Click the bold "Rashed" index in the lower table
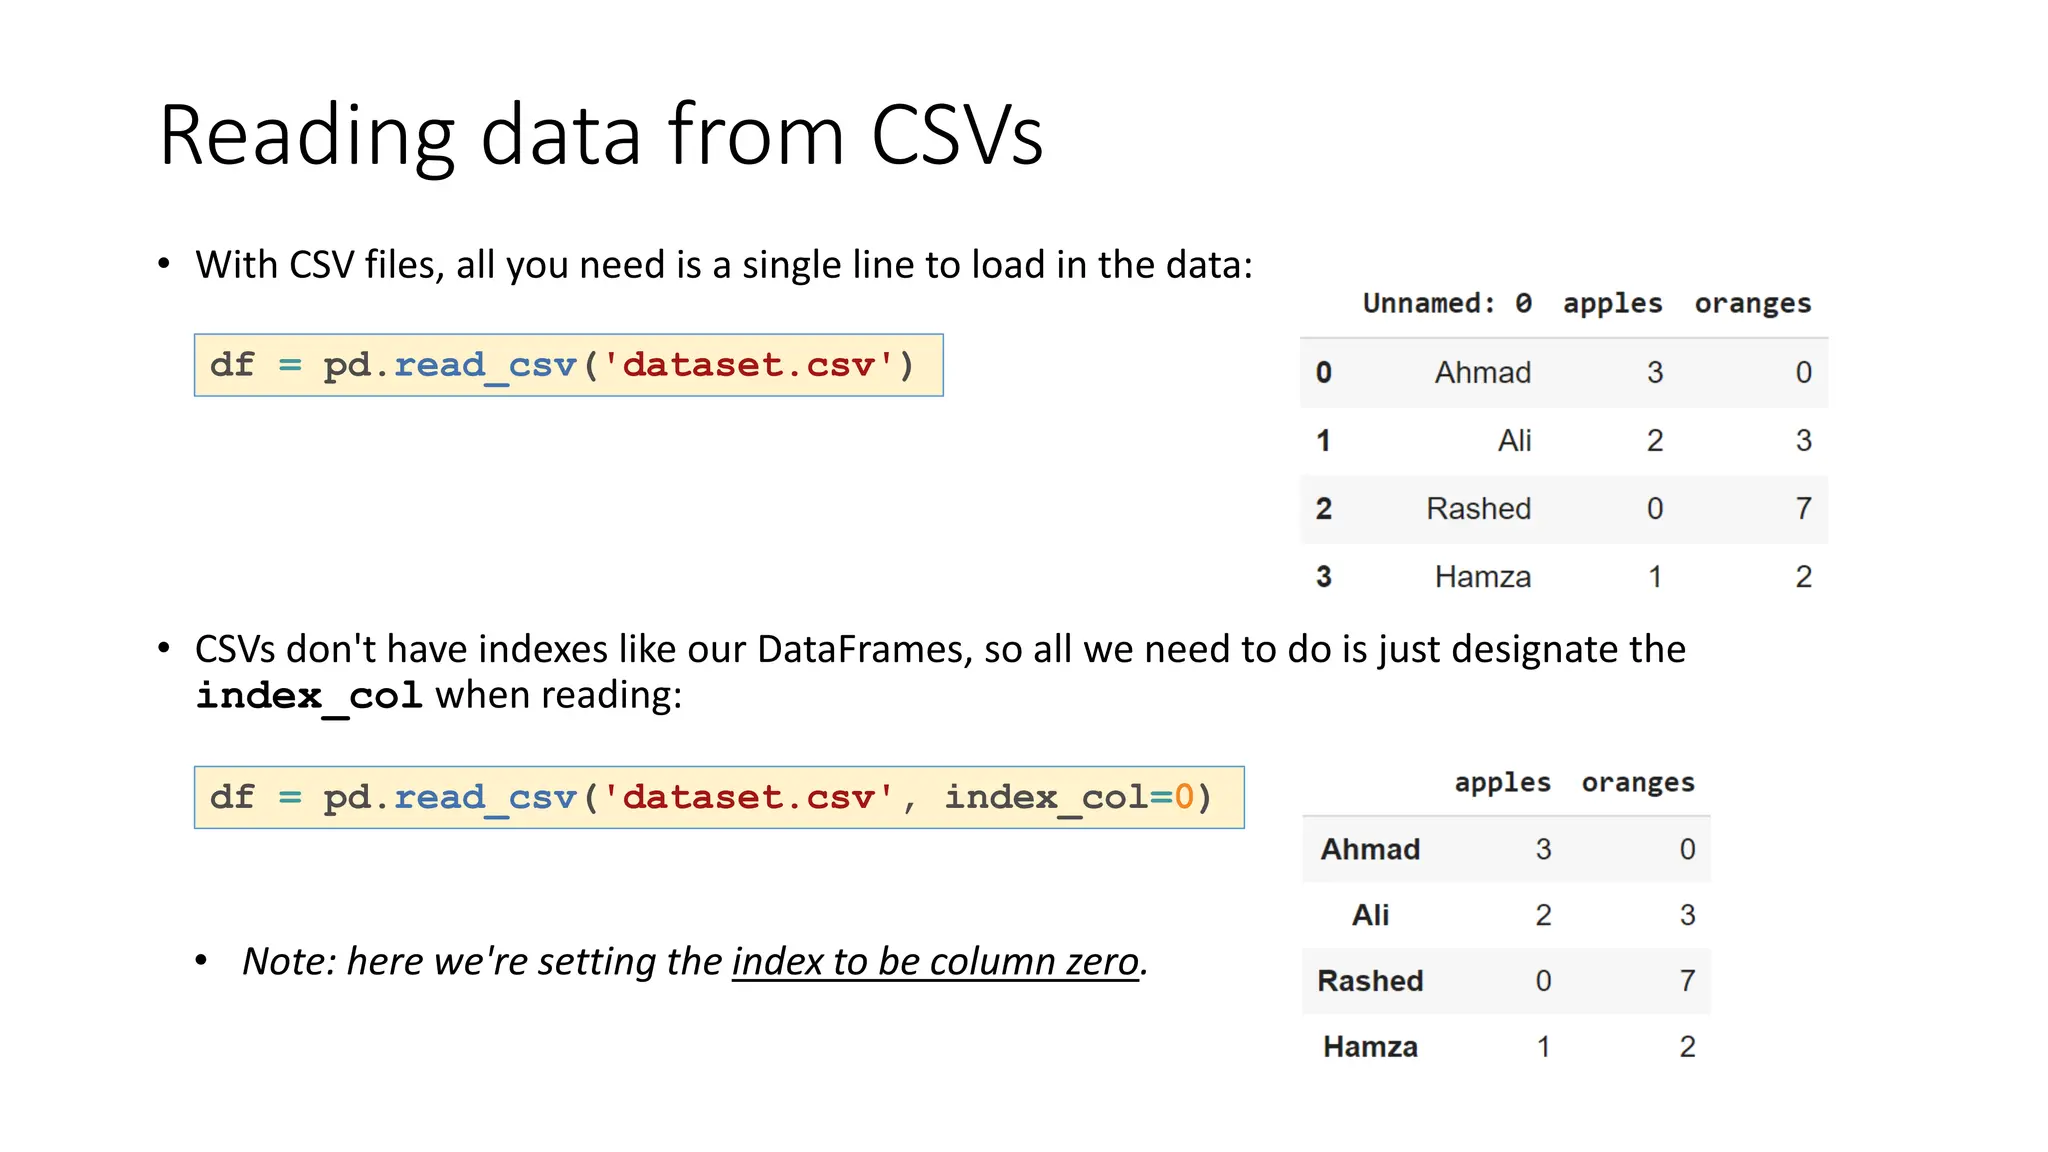2048x1152 pixels. tap(1370, 981)
